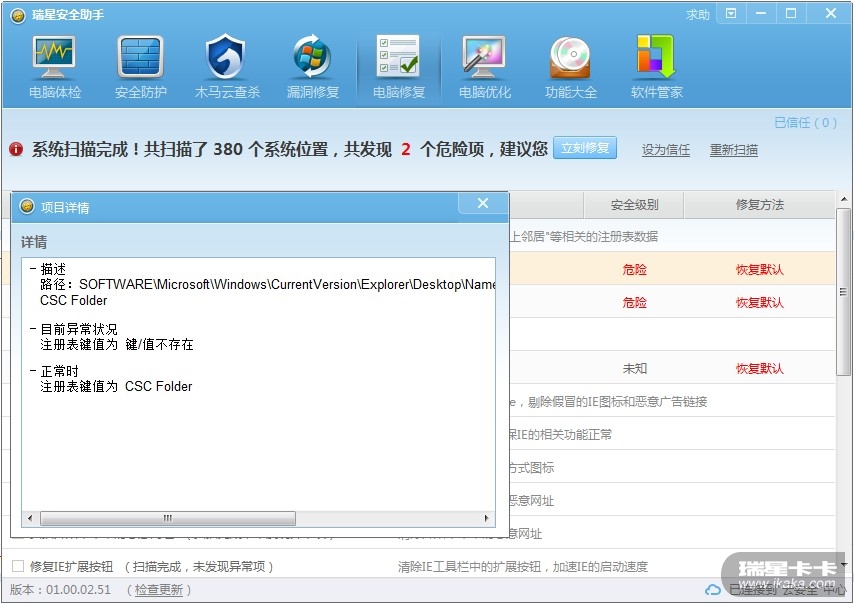Click 设为信任 set as trusted link

[x=666, y=150]
